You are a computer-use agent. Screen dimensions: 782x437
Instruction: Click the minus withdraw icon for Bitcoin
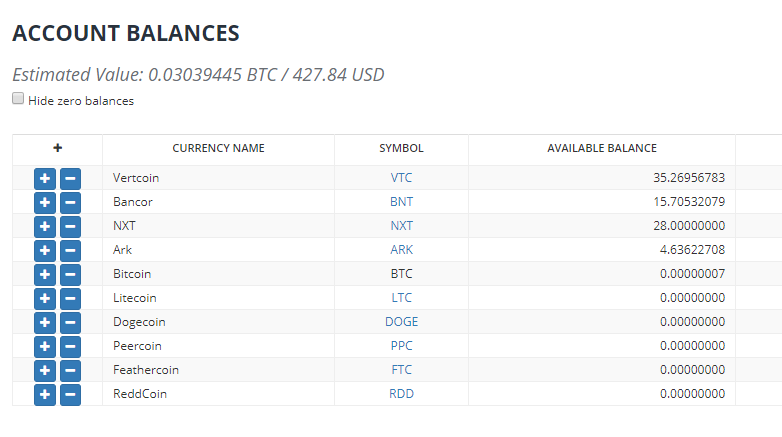(x=70, y=274)
